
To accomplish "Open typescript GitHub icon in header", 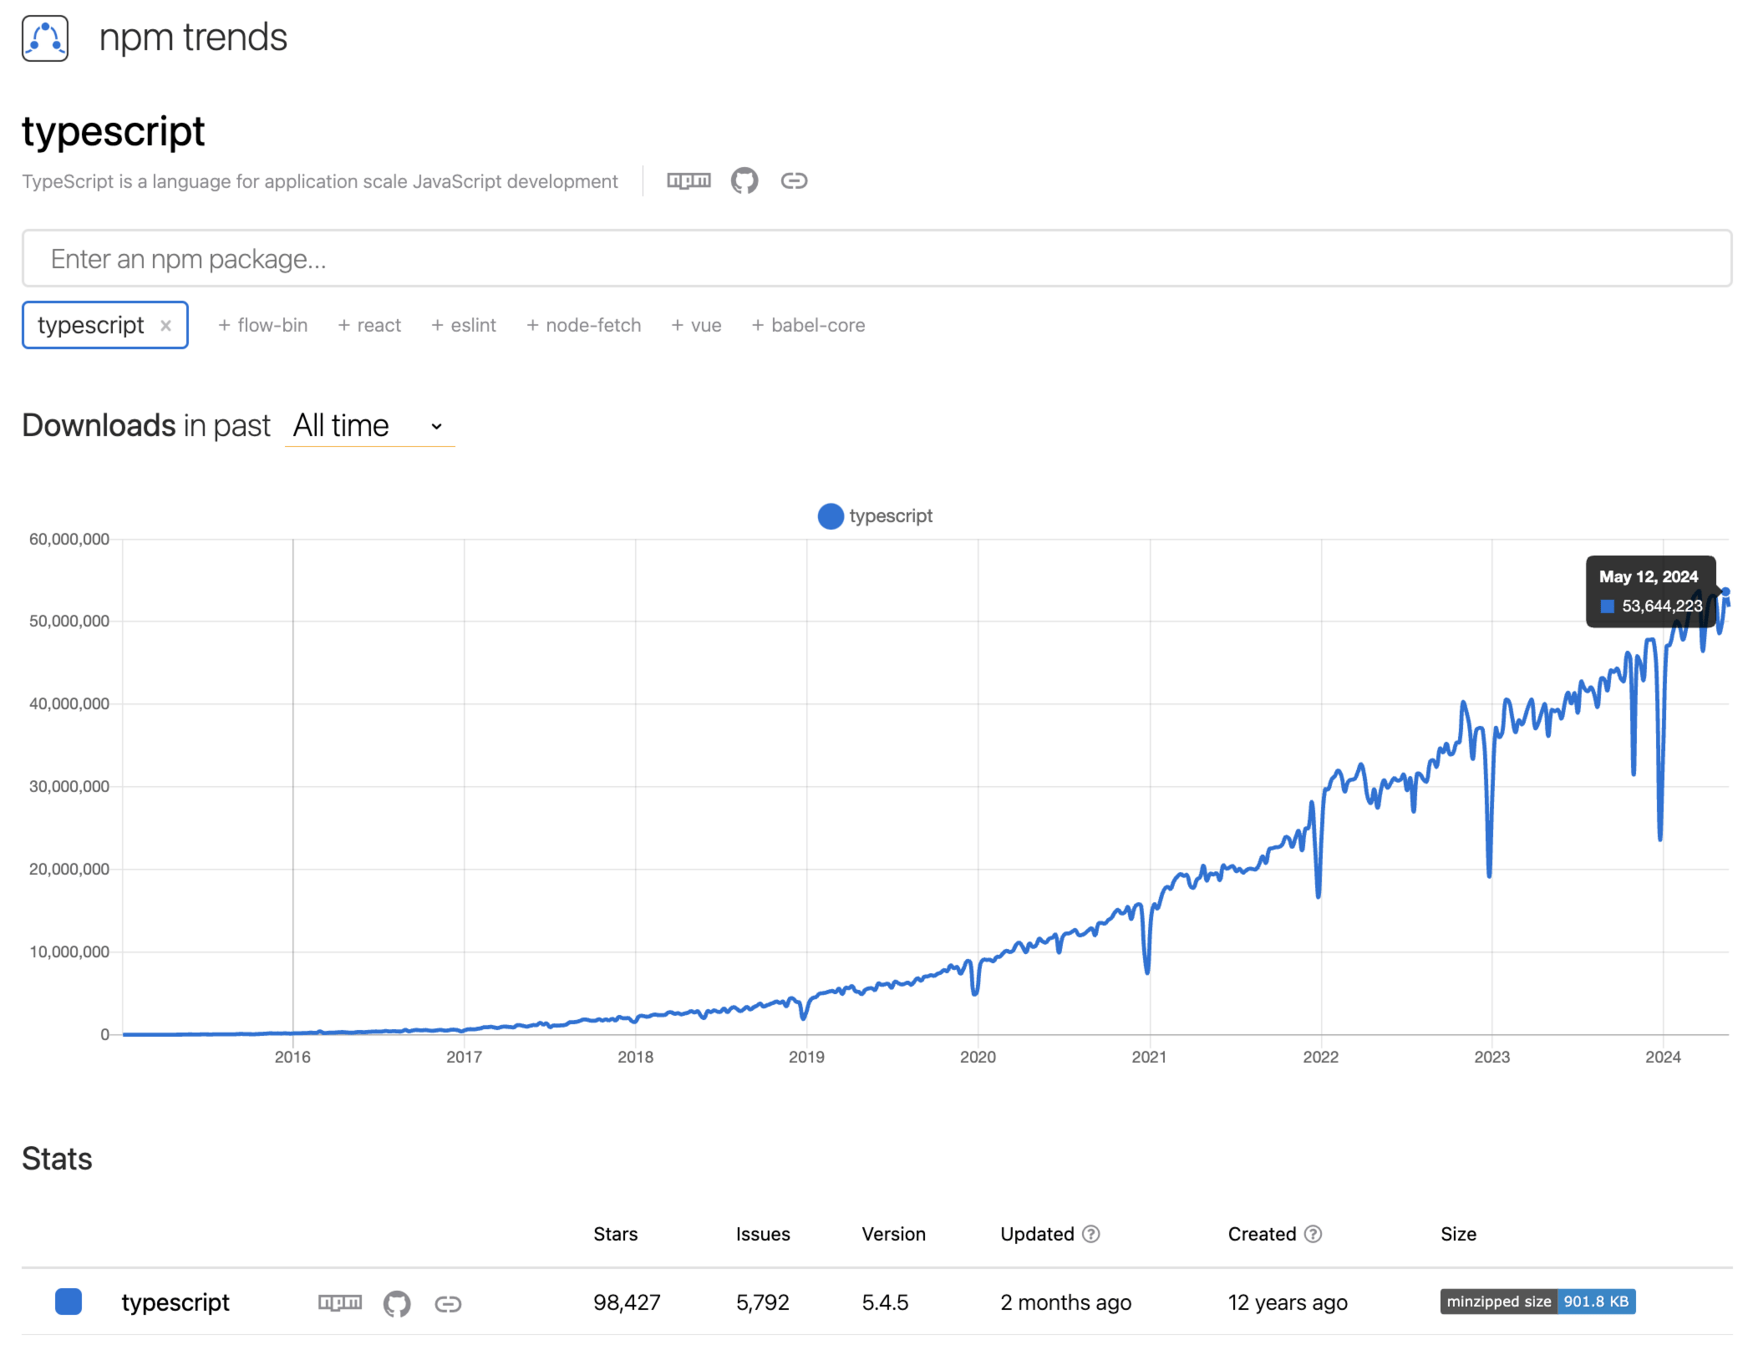I will (x=744, y=181).
